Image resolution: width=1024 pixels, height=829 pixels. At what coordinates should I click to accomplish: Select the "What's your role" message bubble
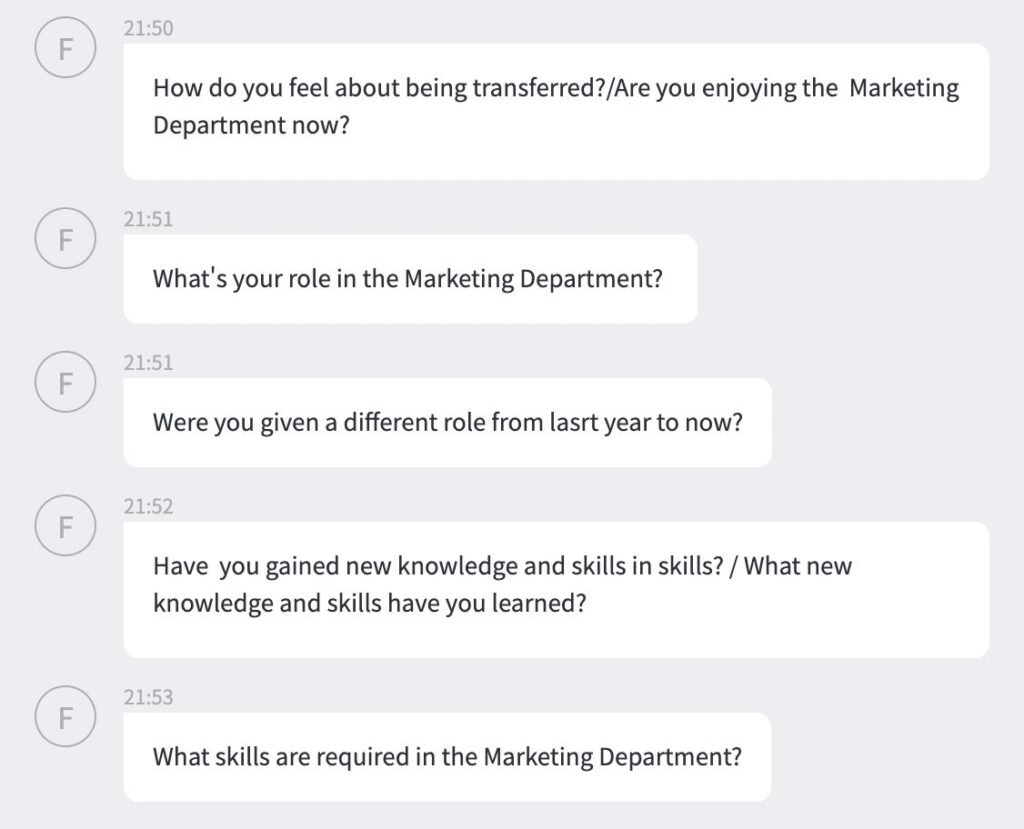(410, 279)
